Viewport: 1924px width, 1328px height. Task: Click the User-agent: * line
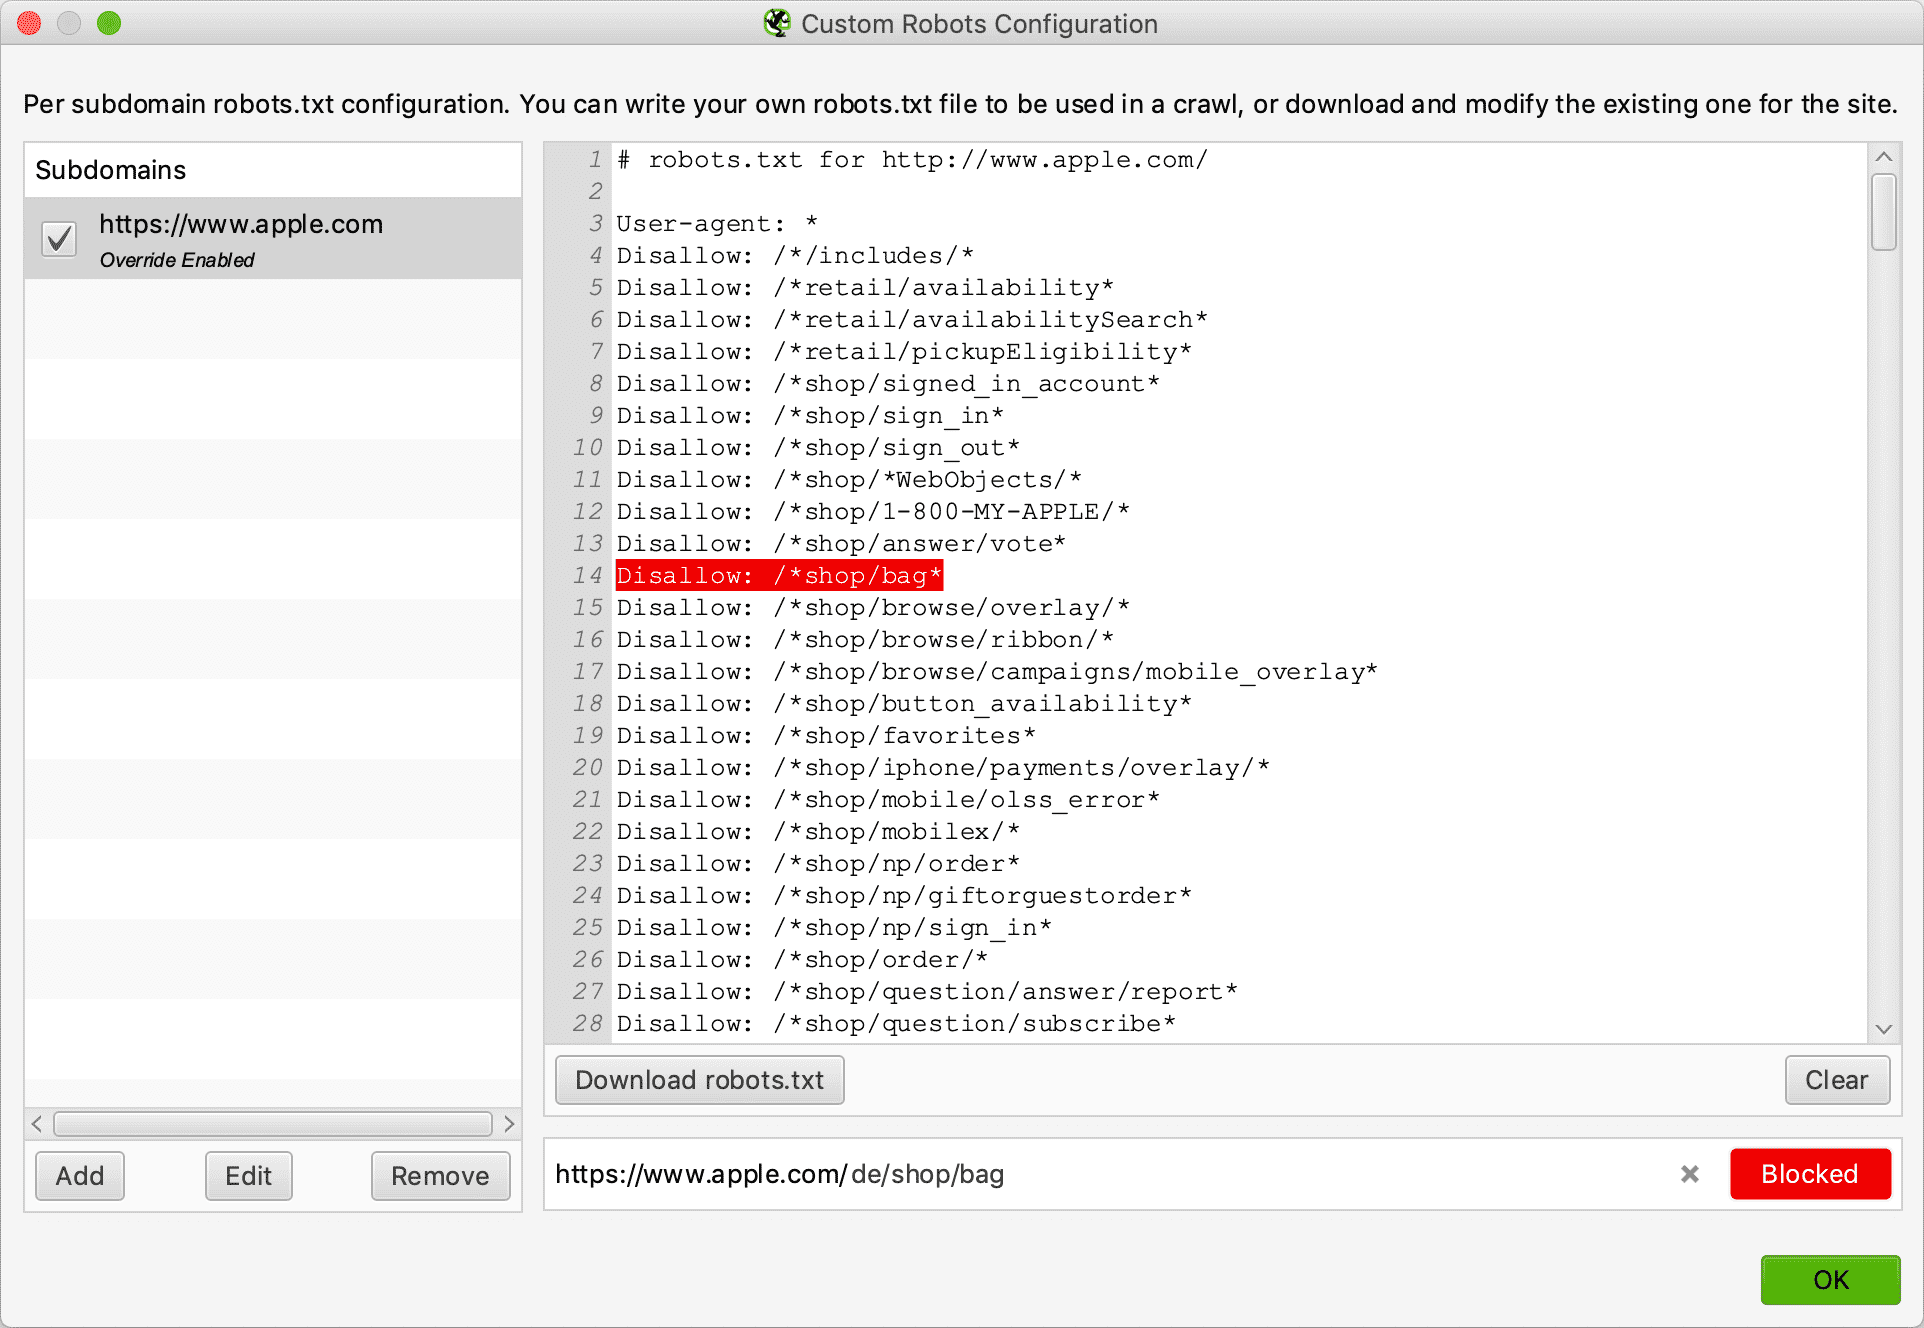click(x=717, y=224)
